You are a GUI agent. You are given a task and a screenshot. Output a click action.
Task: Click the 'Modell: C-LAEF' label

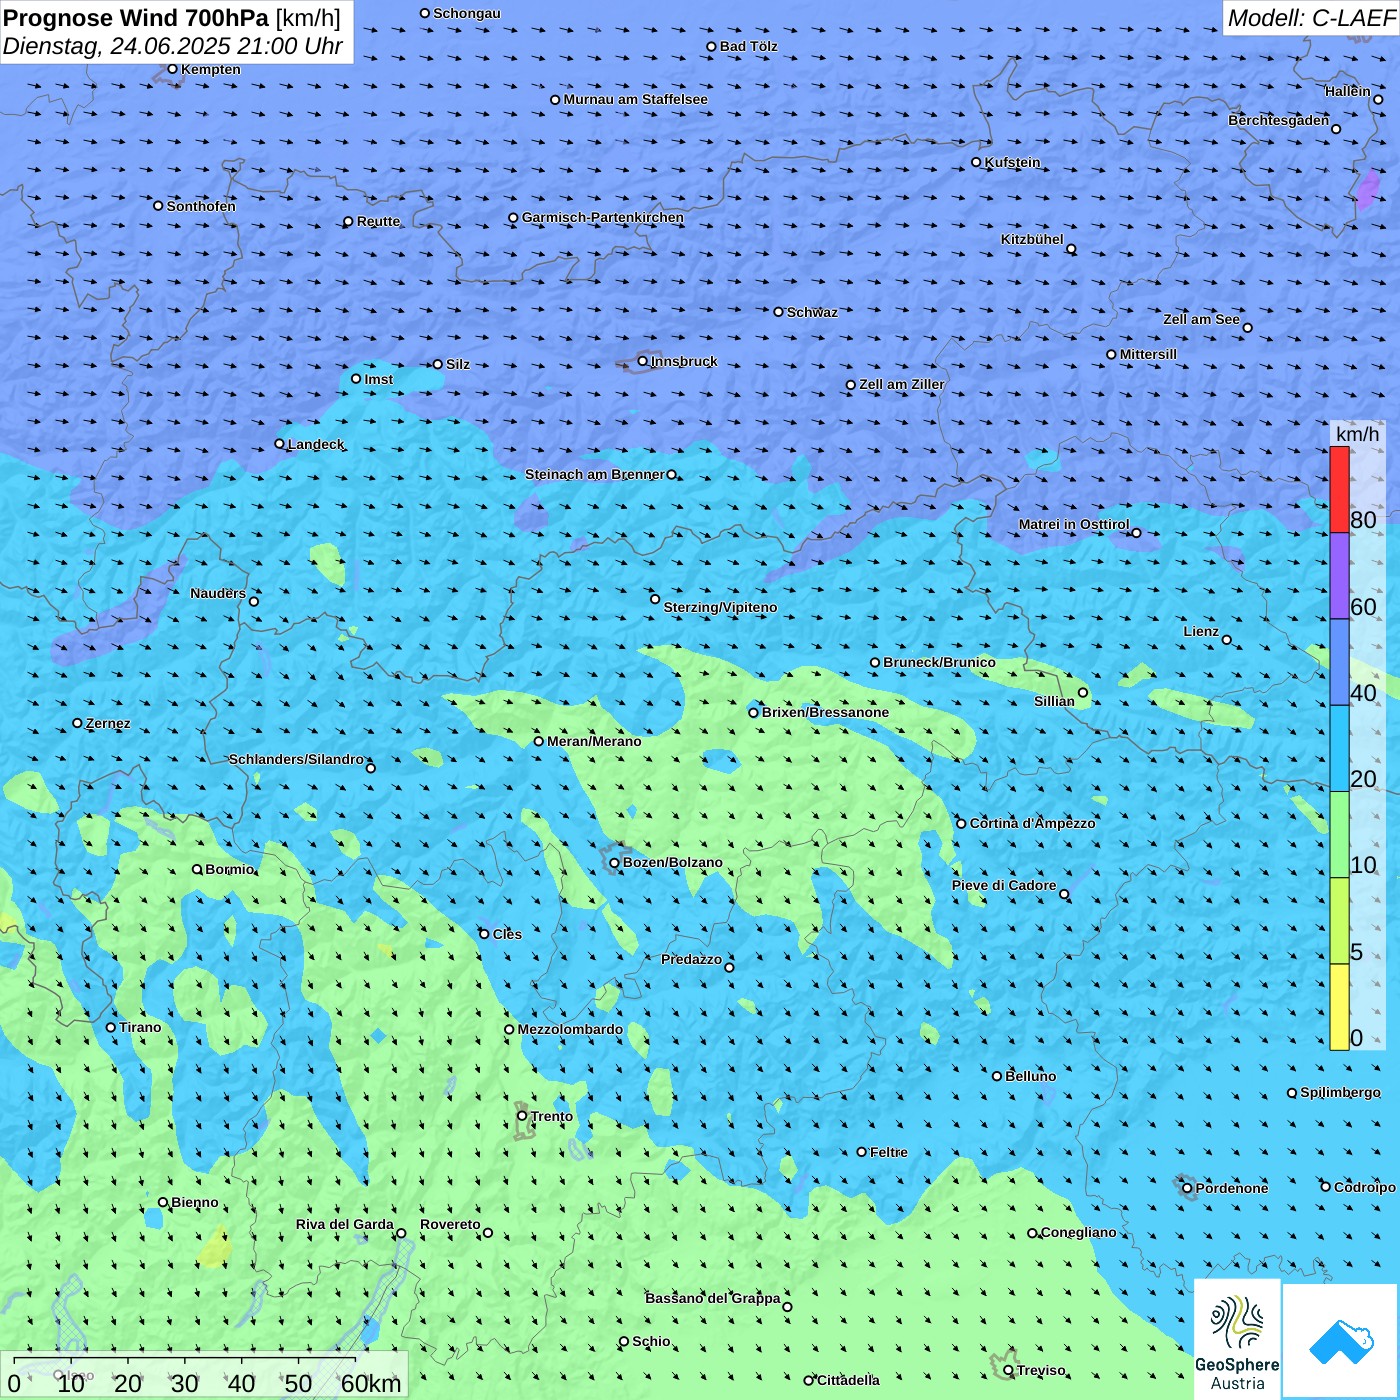(x=1311, y=18)
